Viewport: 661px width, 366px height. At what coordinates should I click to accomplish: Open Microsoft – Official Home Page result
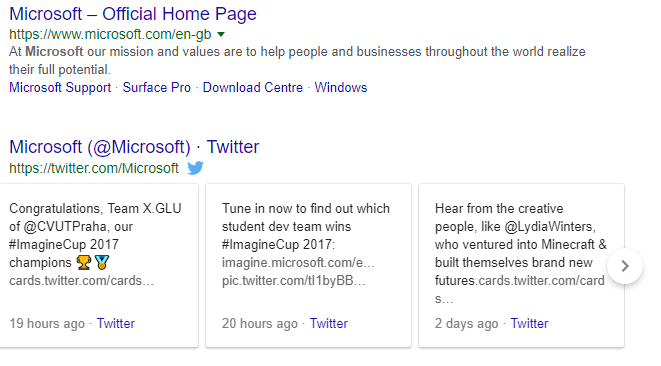coord(133,14)
